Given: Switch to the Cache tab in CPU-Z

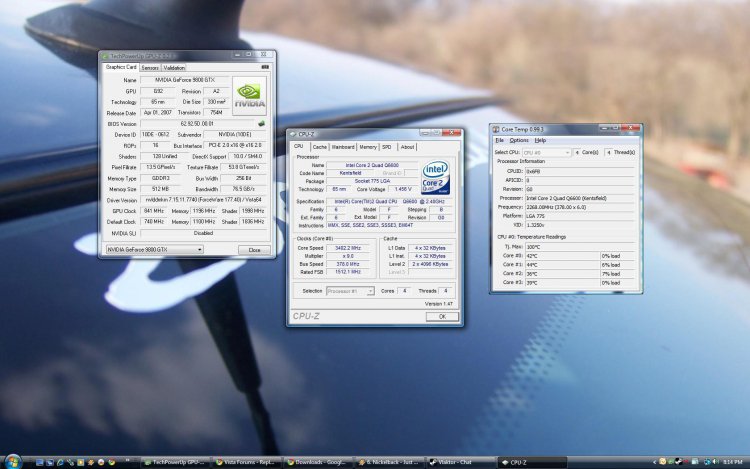Looking at the screenshot, I should 320,147.
